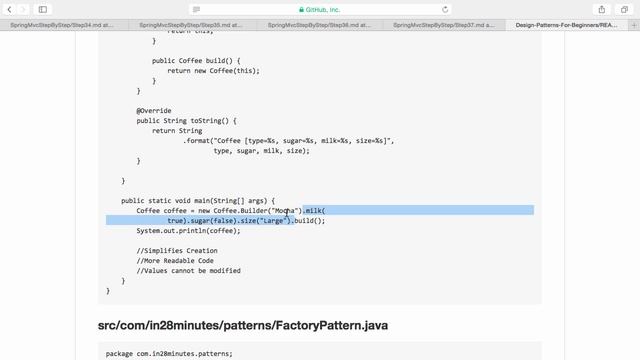Click 'Coffee coffee = new Coffee.Builder' line
The width and height of the screenshot is (640, 360).
(x=231, y=211)
